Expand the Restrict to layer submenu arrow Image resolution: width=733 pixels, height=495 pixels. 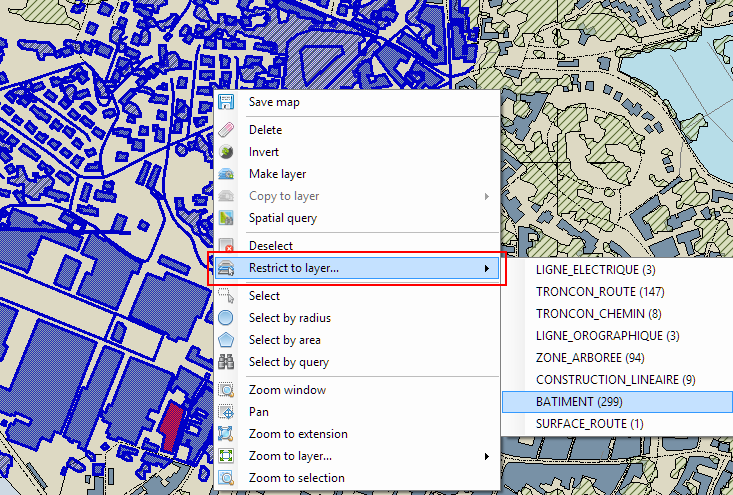click(x=487, y=268)
